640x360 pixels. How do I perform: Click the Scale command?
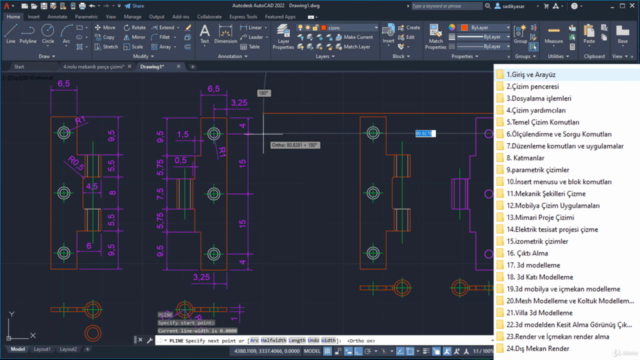[133, 47]
